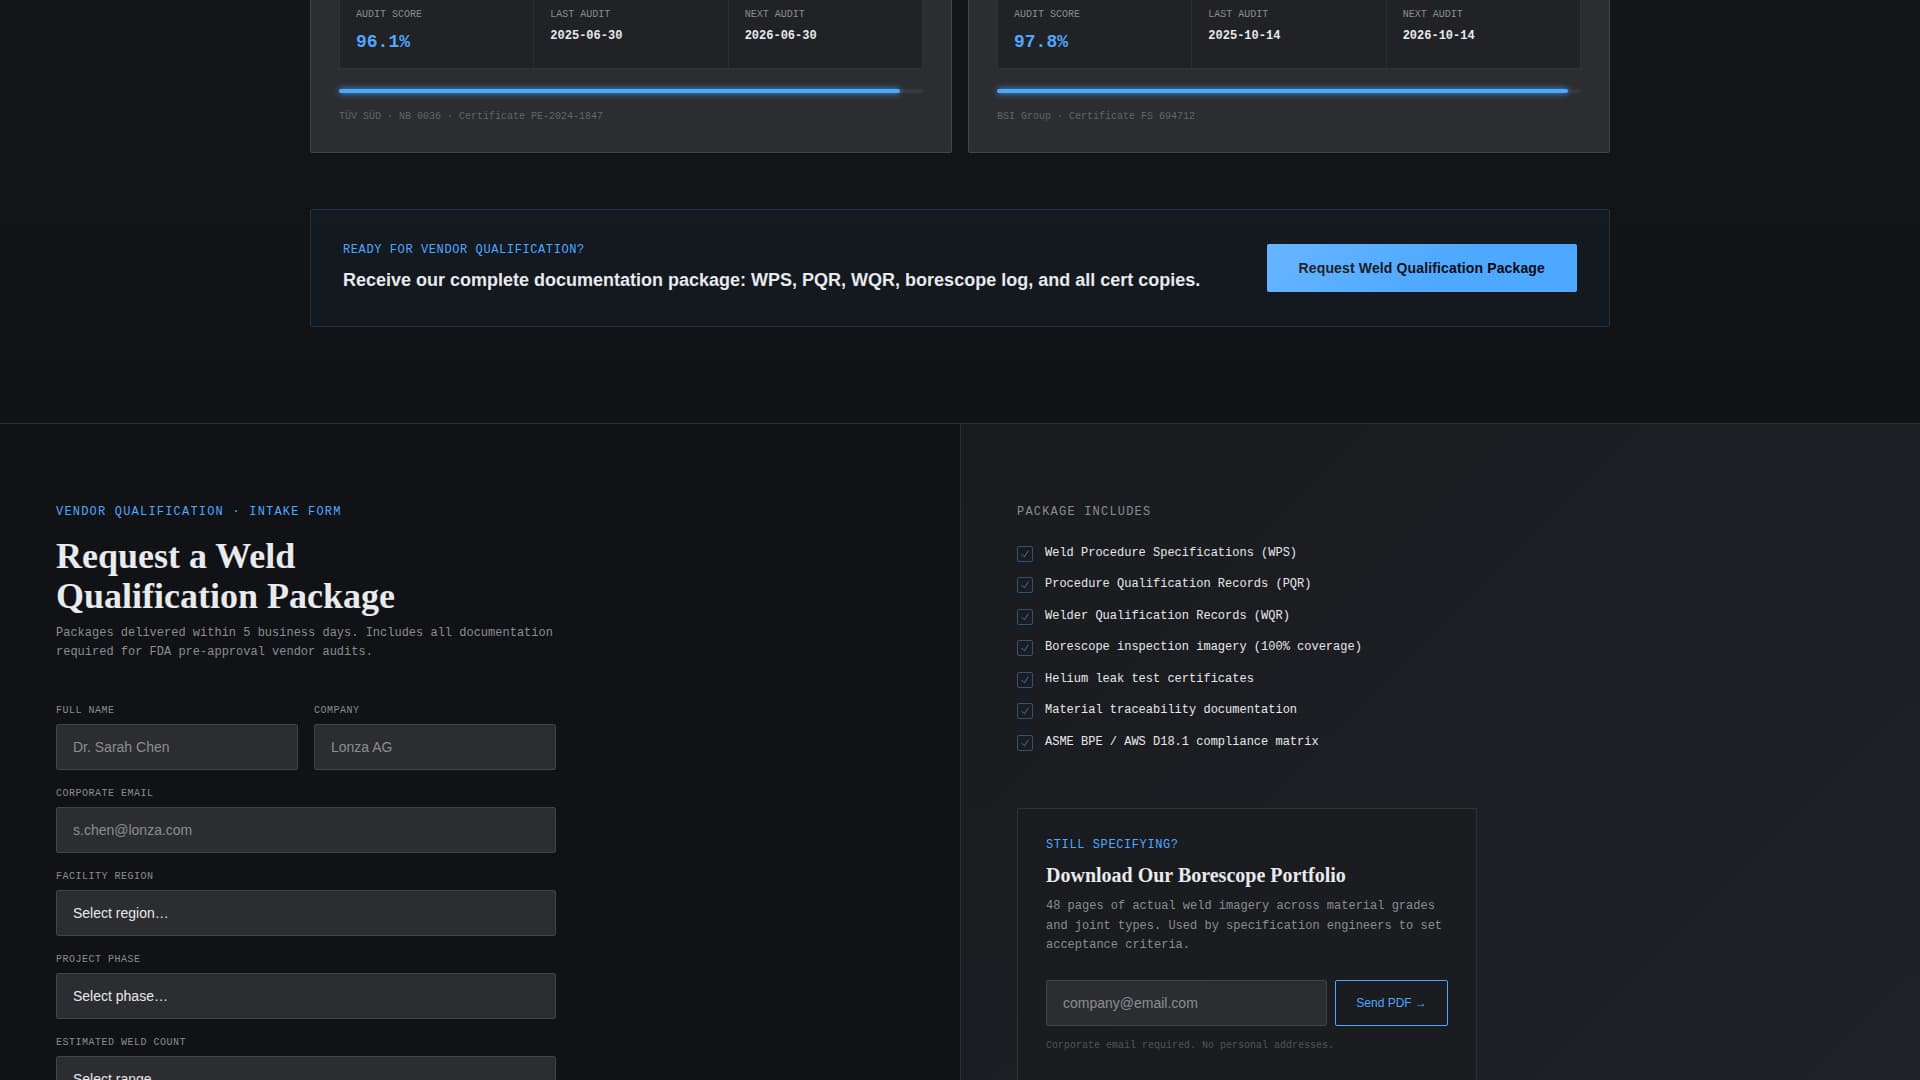Image resolution: width=1920 pixels, height=1080 pixels.
Task: Click the Download Our Borescope Portfolio heading
Action: point(1196,875)
